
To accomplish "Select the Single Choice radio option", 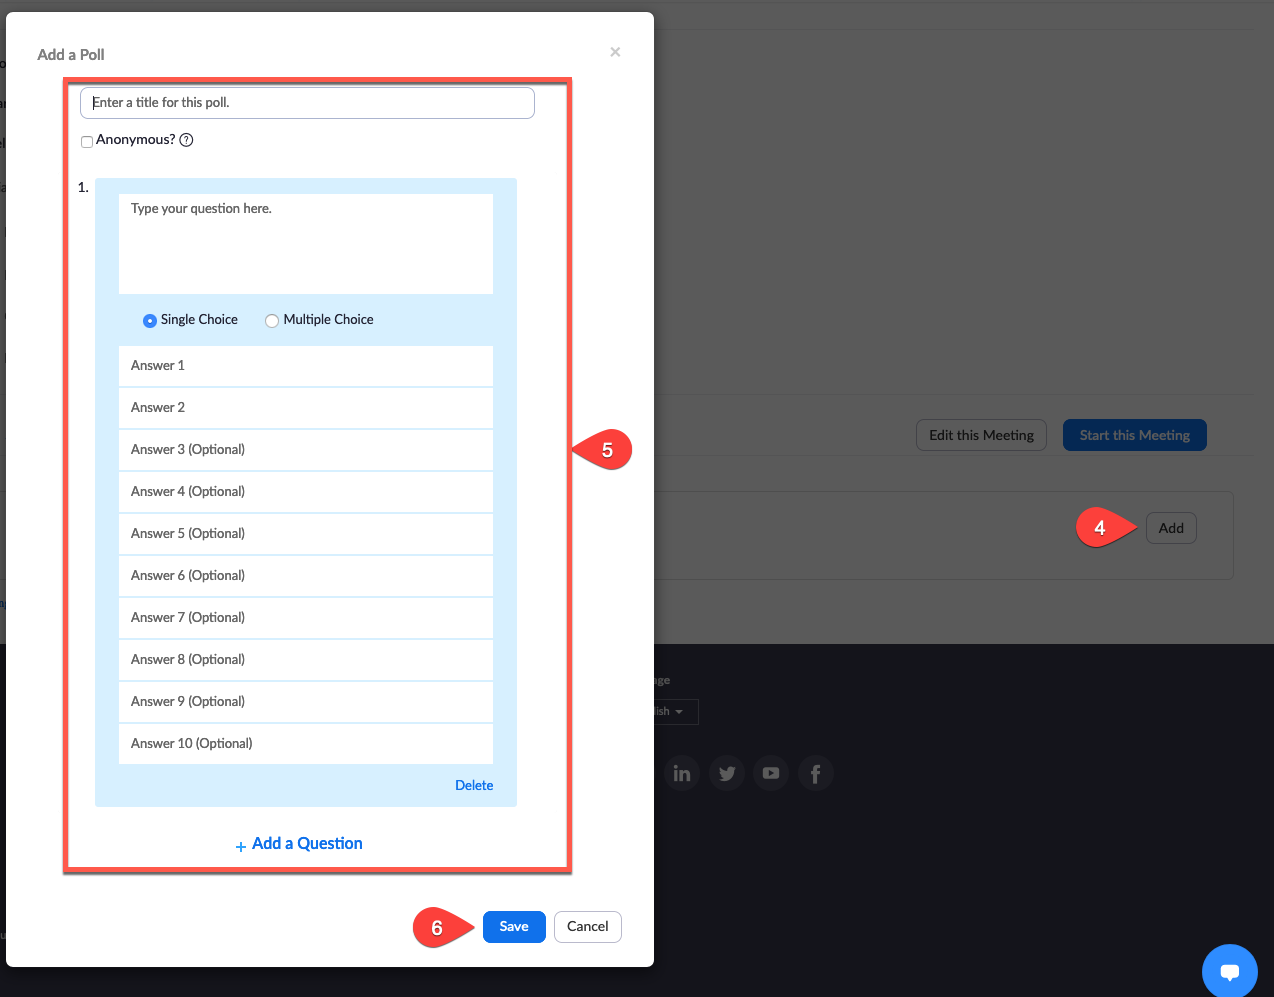I will tap(150, 321).
